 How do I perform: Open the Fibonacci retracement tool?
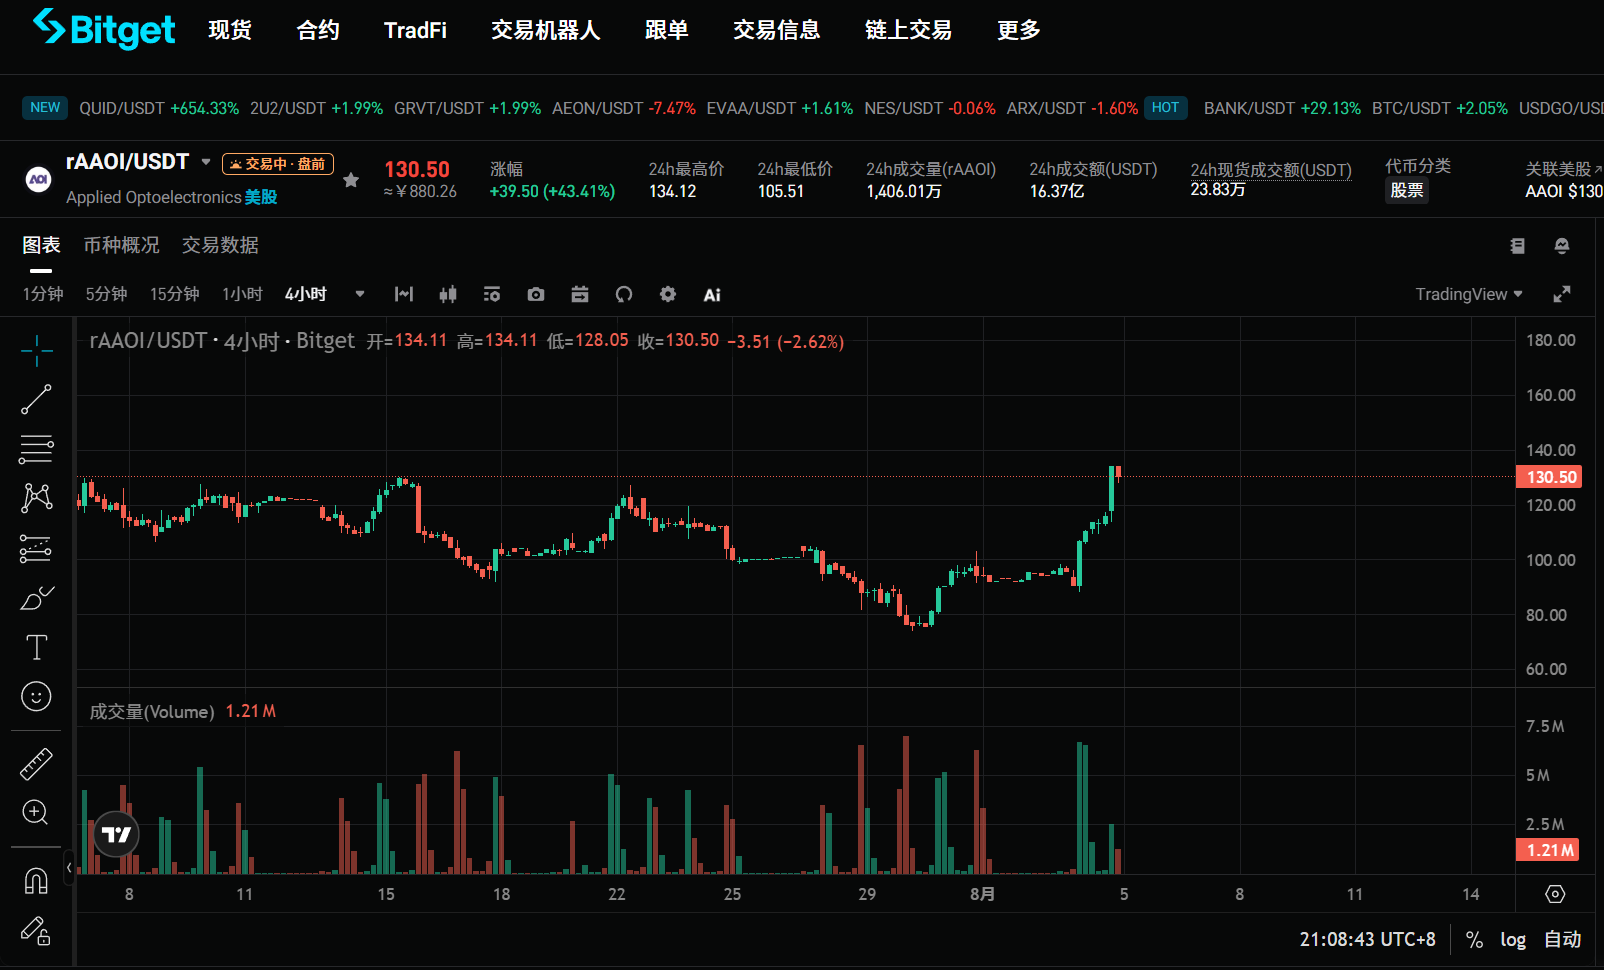click(36, 449)
